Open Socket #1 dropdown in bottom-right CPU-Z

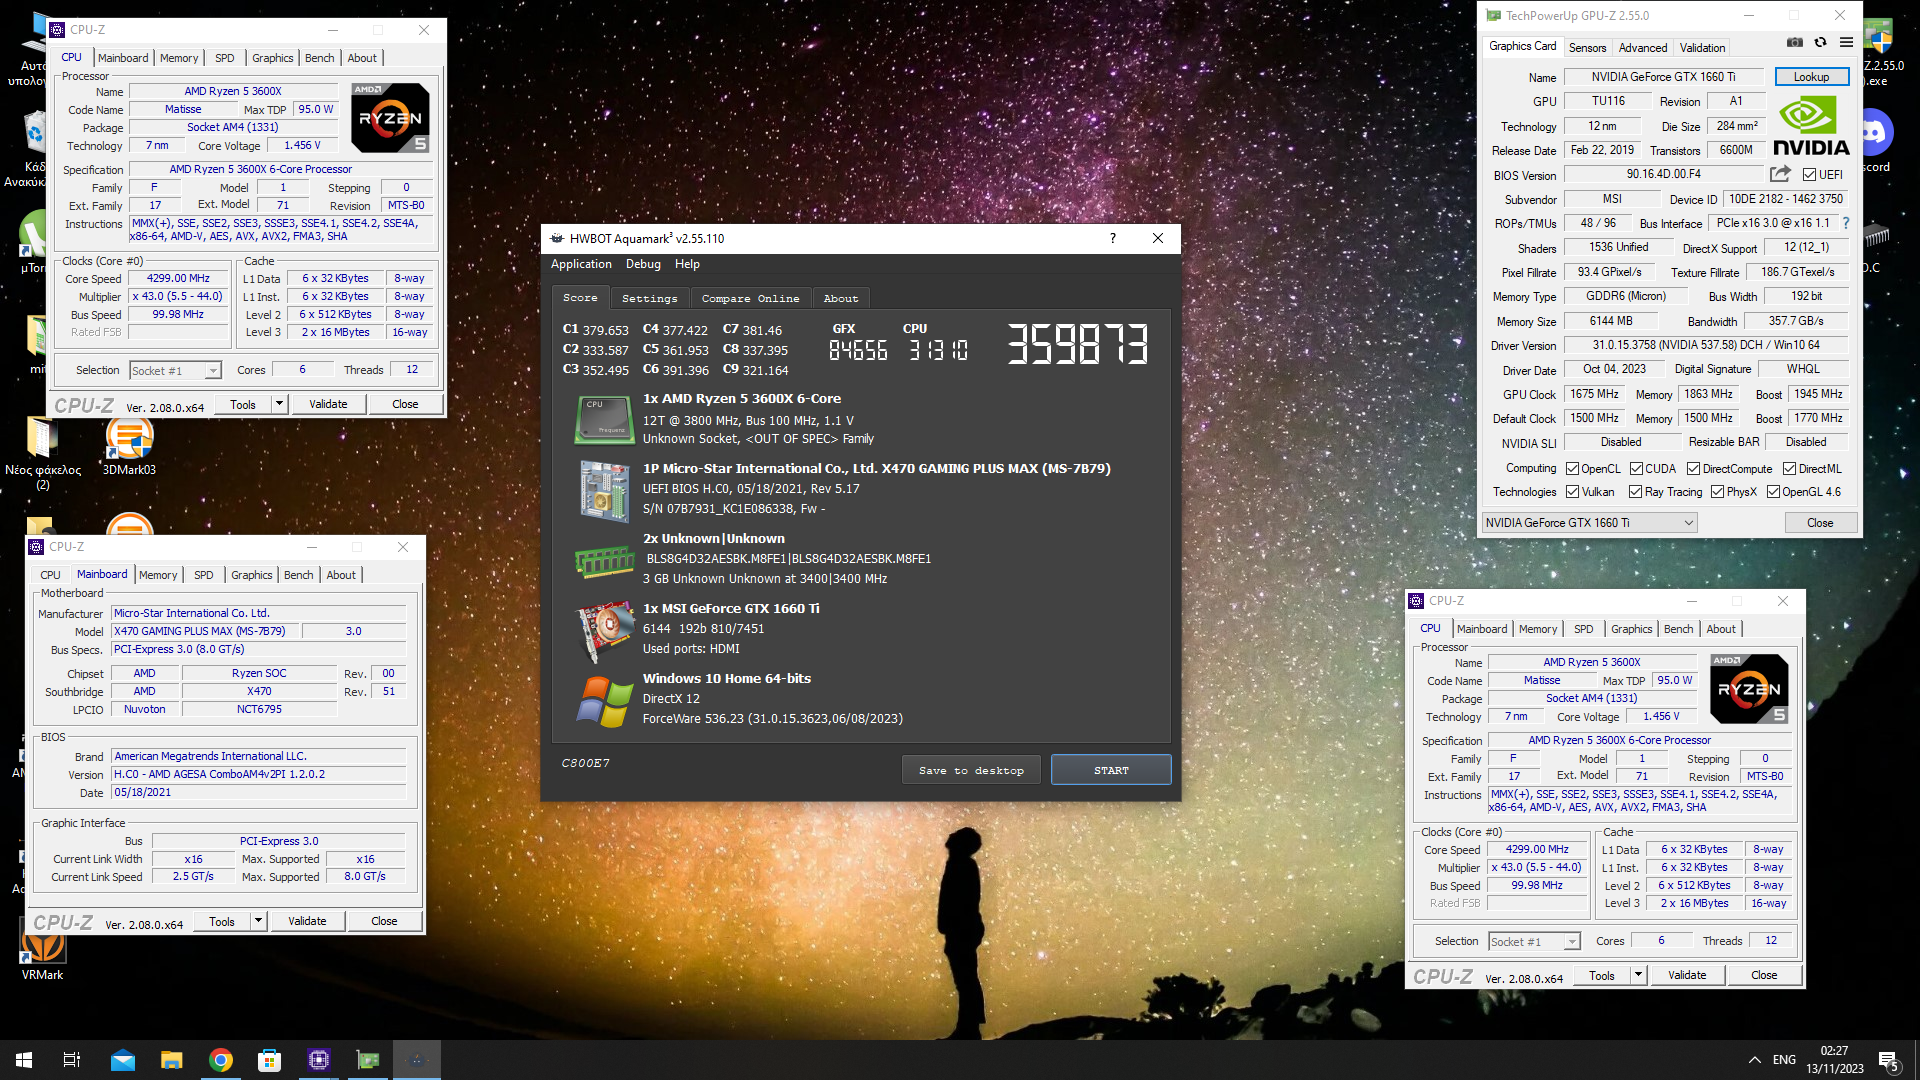click(x=1534, y=942)
